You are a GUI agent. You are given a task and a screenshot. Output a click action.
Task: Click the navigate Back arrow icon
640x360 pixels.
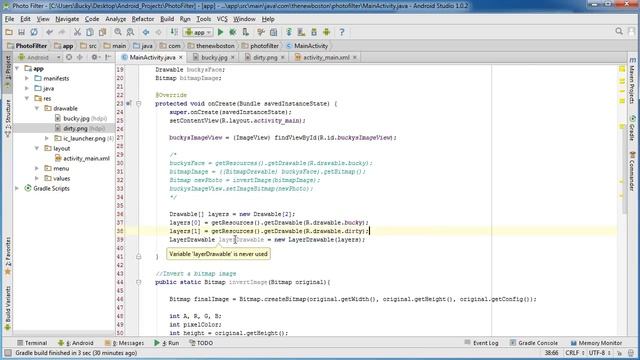pos(146,32)
